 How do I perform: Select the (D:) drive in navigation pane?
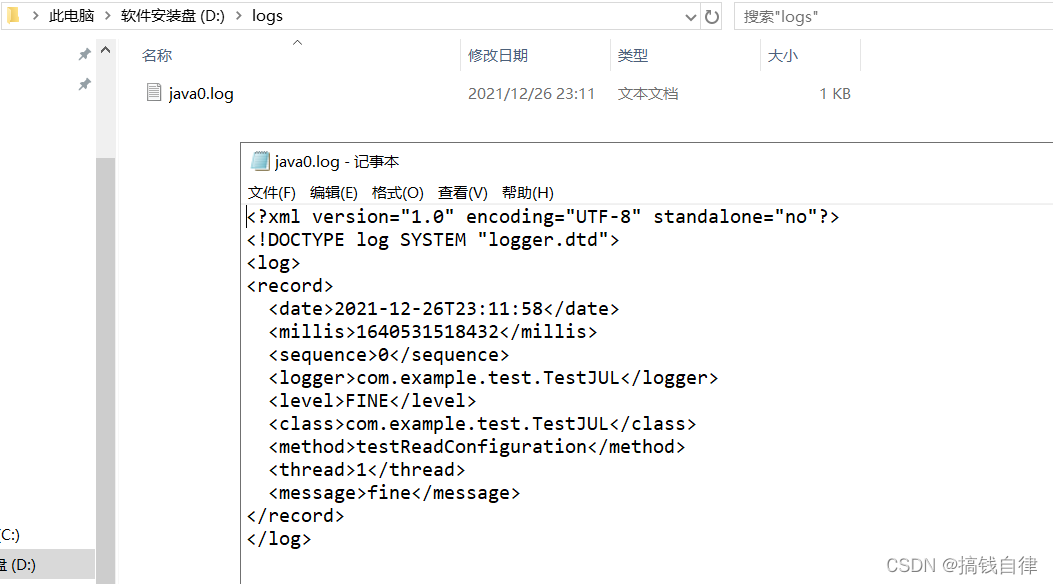pos(47,565)
